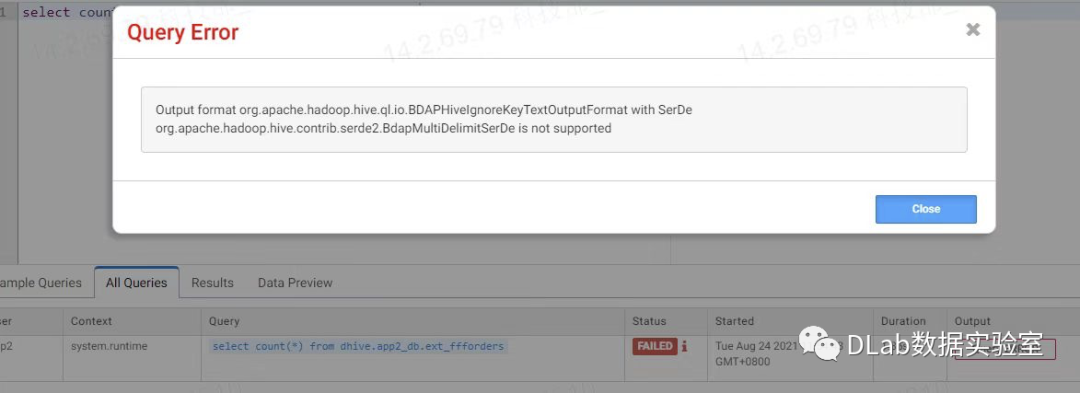This screenshot has height=393, width=1080.
Task: Click the red-outlined output button in row
Action: point(1005,350)
